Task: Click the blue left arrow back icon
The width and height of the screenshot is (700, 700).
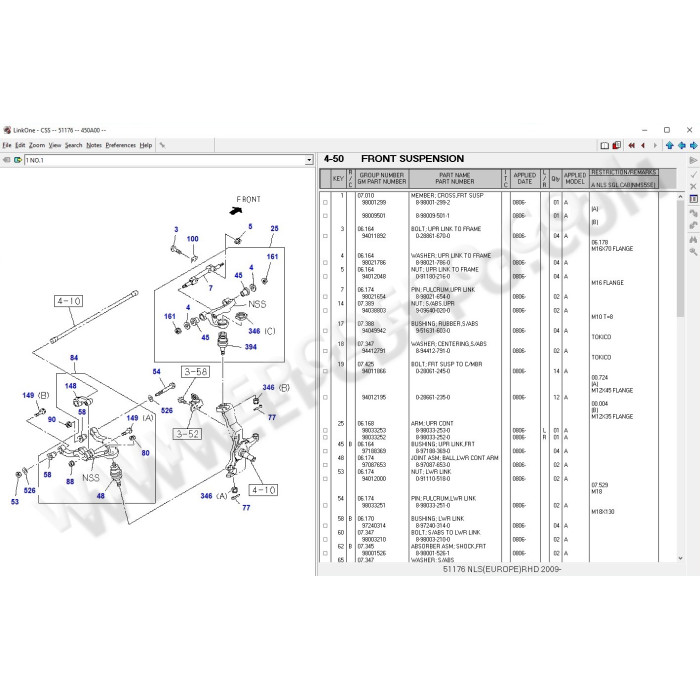Action: click(x=682, y=146)
